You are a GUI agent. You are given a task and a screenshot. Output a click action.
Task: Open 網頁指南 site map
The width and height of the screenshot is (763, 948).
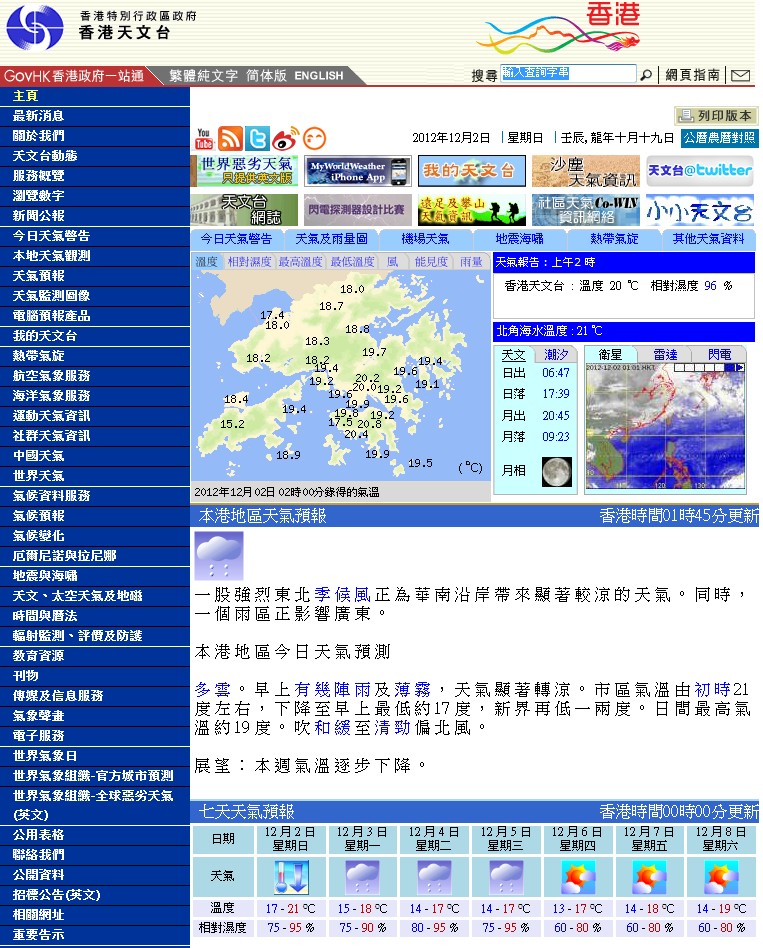pyautogui.click(x=692, y=75)
